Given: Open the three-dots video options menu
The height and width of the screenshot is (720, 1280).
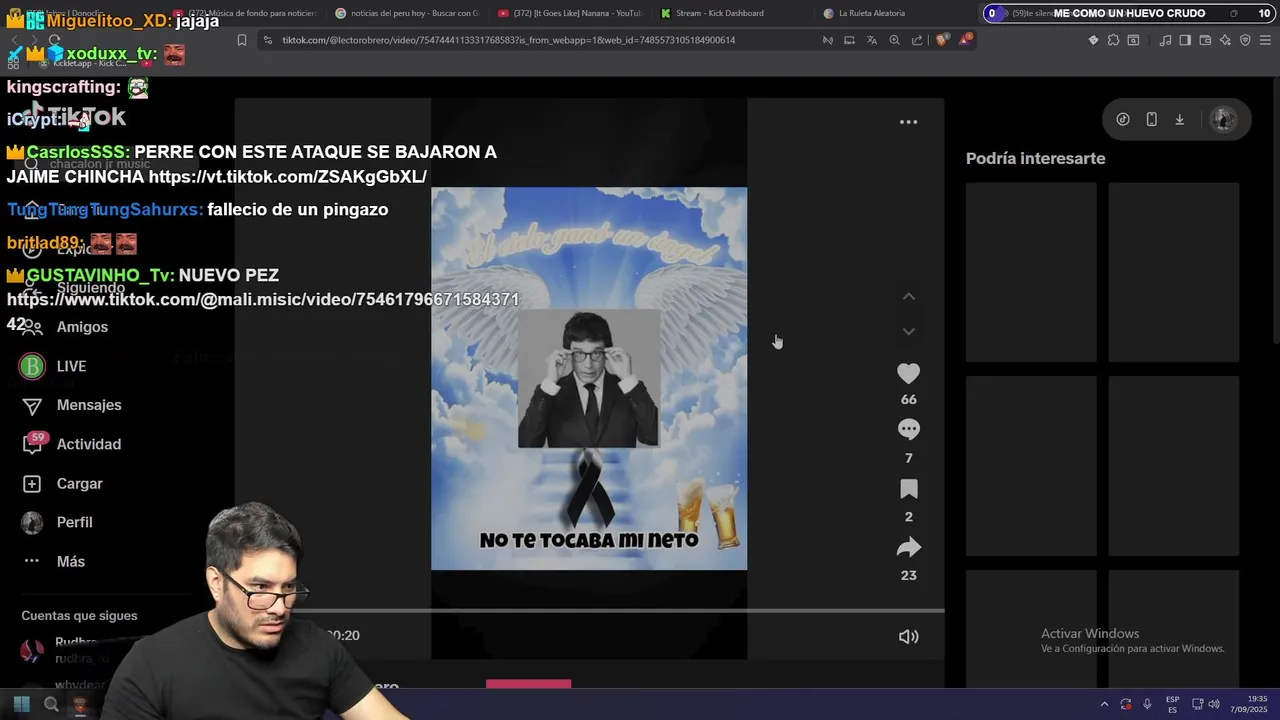Looking at the screenshot, I should tap(908, 122).
